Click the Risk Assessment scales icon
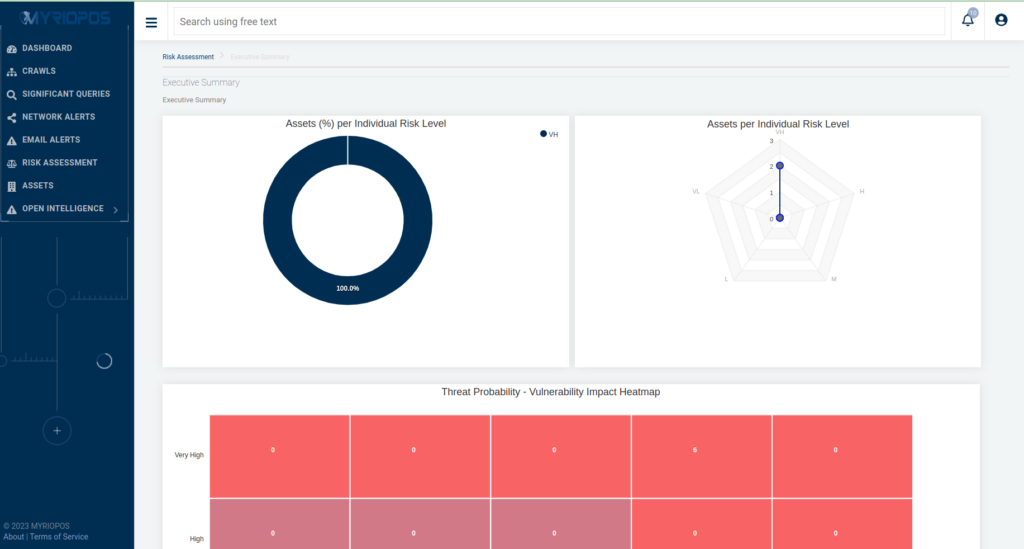The width and height of the screenshot is (1024, 549). (12, 163)
